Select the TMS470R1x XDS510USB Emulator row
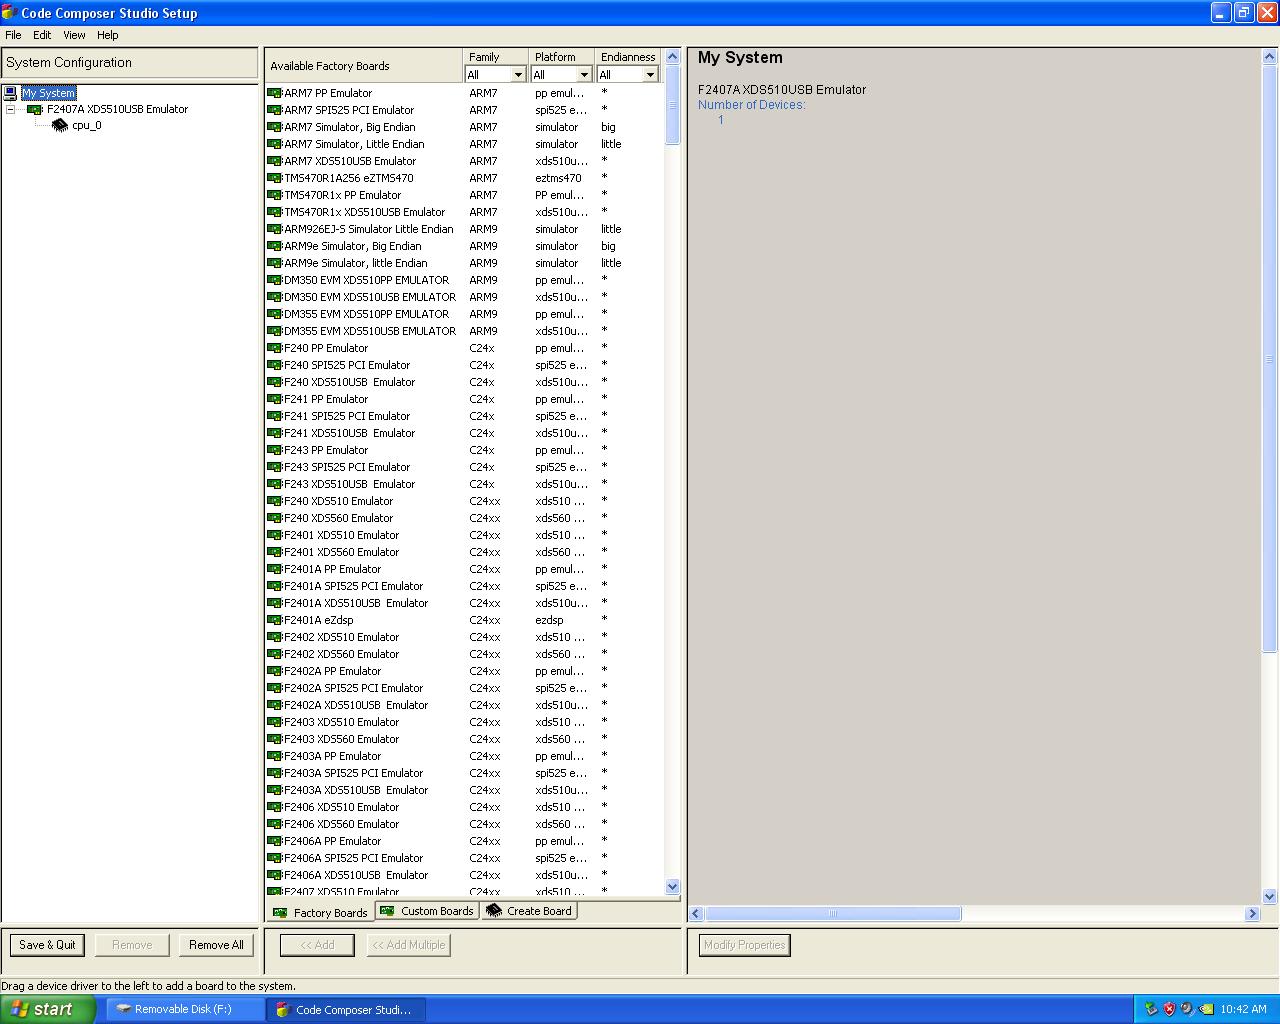 (x=463, y=212)
